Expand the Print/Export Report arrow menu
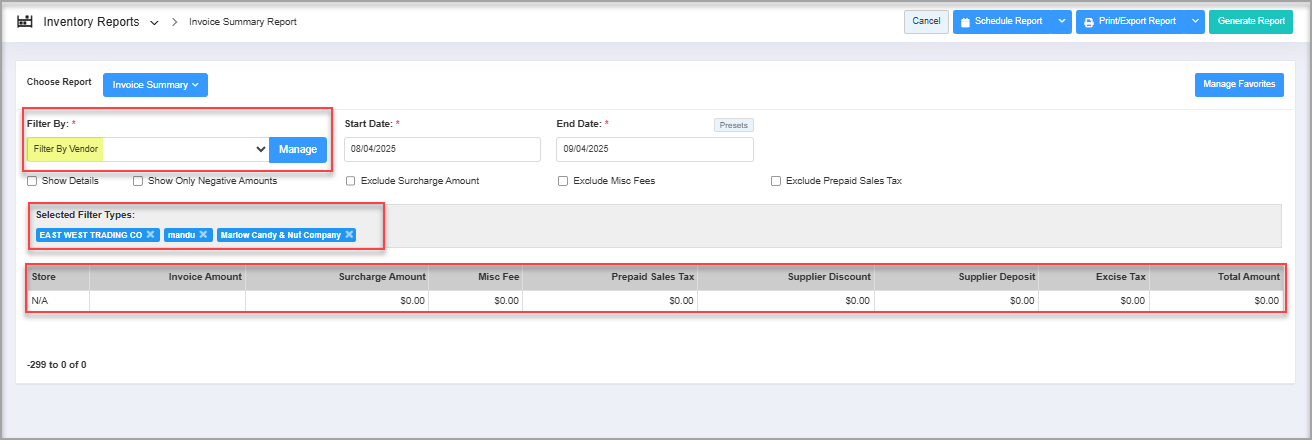The image size is (1312, 440). [x=1195, y=21]
